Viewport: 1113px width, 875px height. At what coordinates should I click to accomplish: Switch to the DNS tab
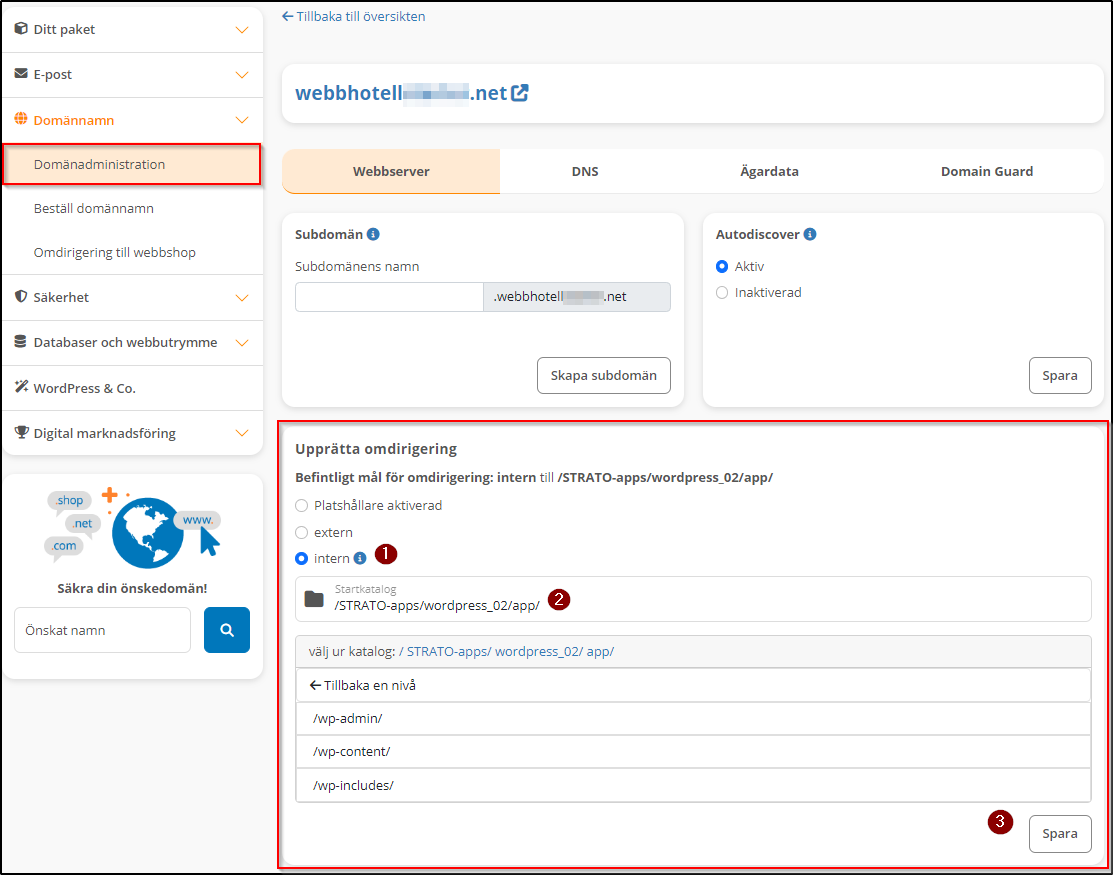pyautogui.click(x=585, y=171)
